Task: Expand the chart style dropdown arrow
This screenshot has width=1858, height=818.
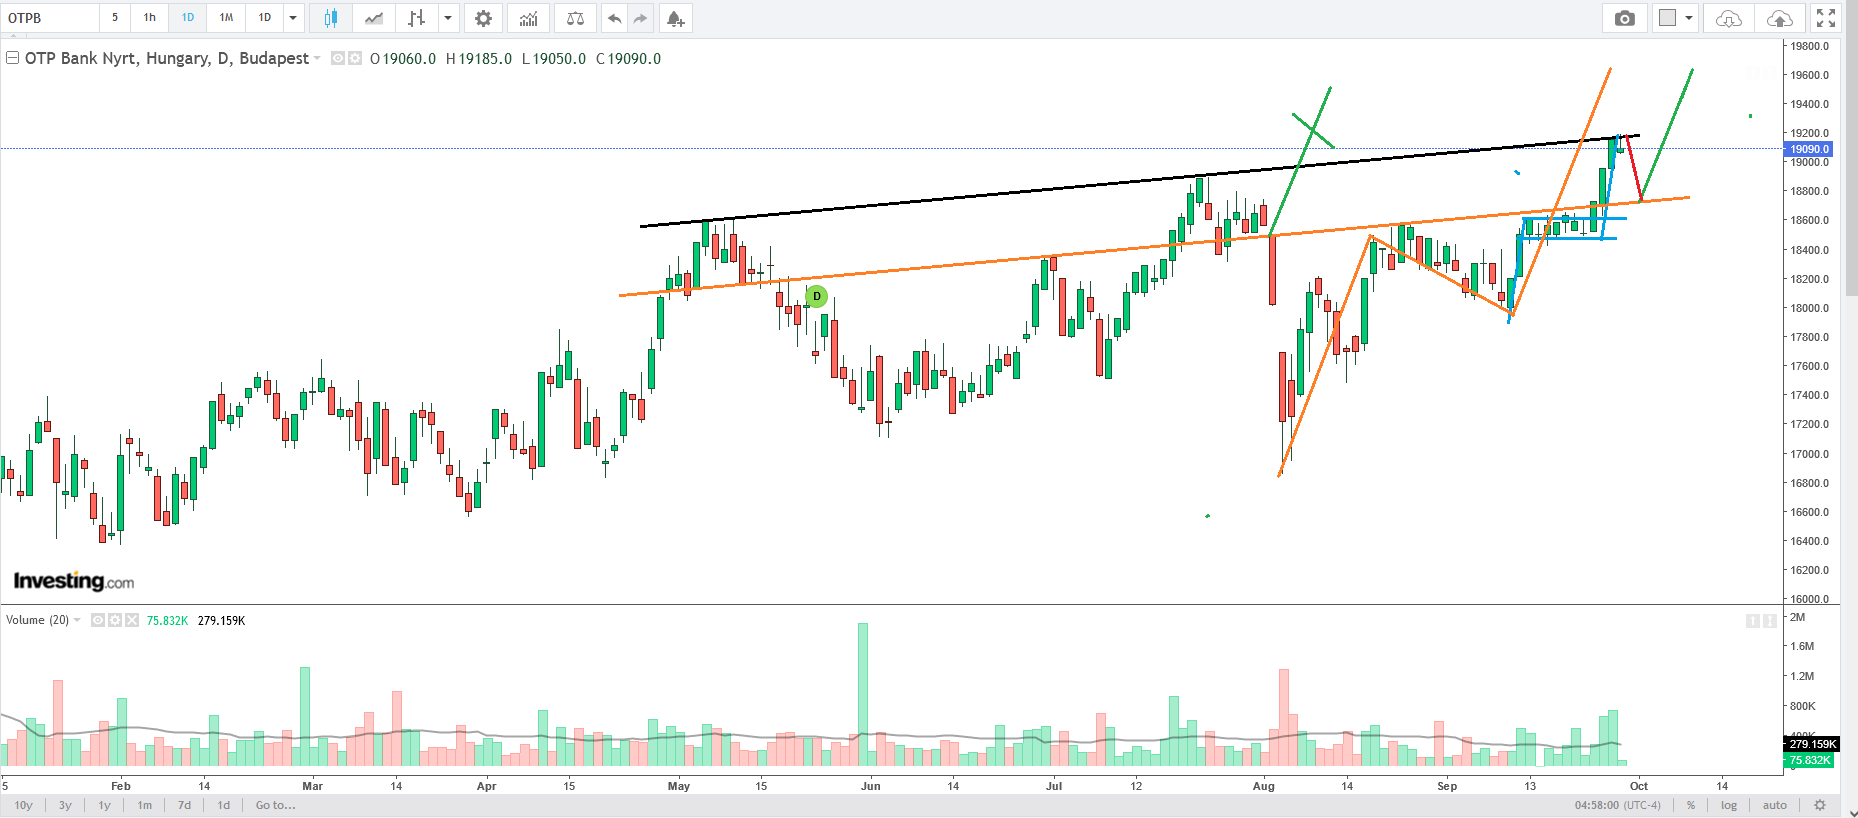Action: [448, 18]
